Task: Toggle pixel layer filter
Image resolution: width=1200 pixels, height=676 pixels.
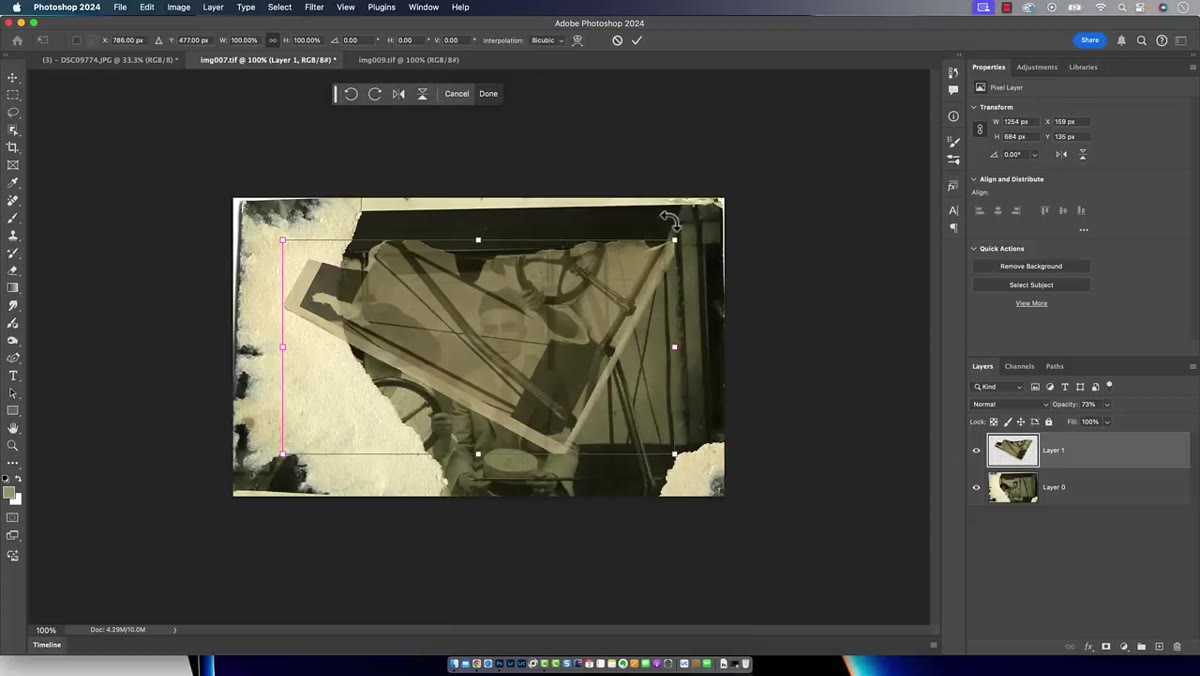Action: [x=1035, y=387]
